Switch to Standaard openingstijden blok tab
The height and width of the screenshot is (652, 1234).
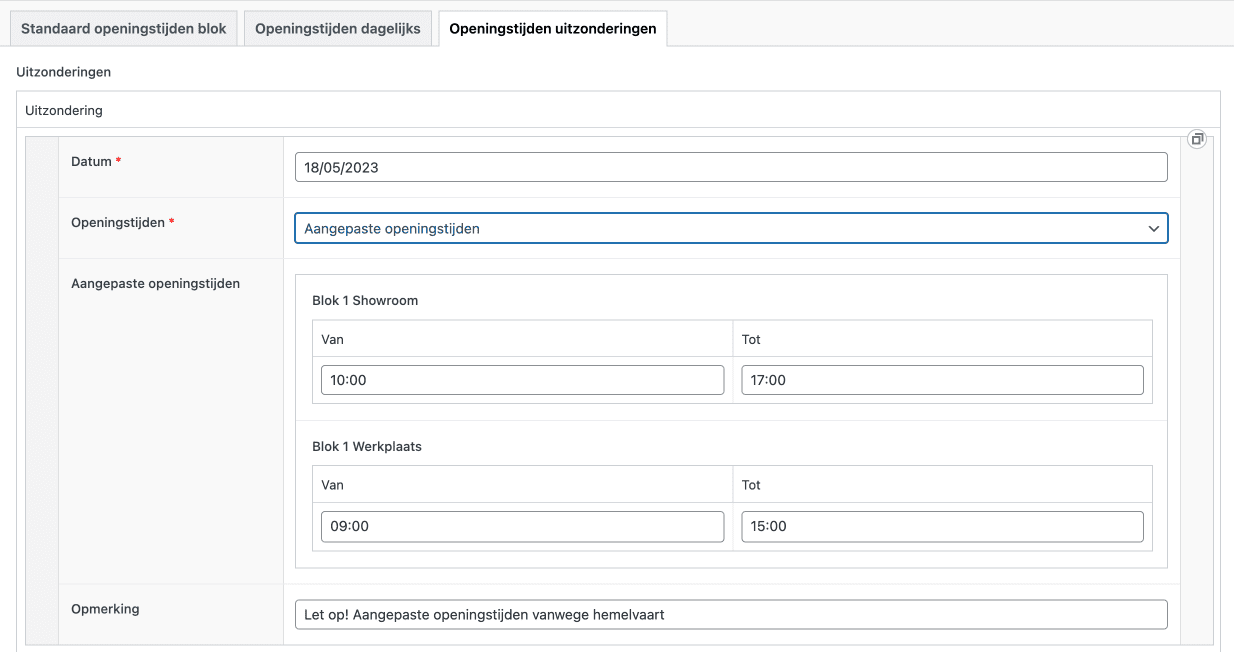tap(124, 29)
